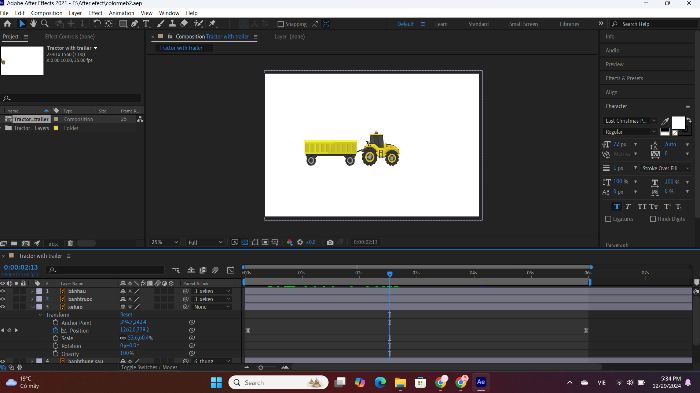Click the eyedropper in Character panel

[665, 121]
